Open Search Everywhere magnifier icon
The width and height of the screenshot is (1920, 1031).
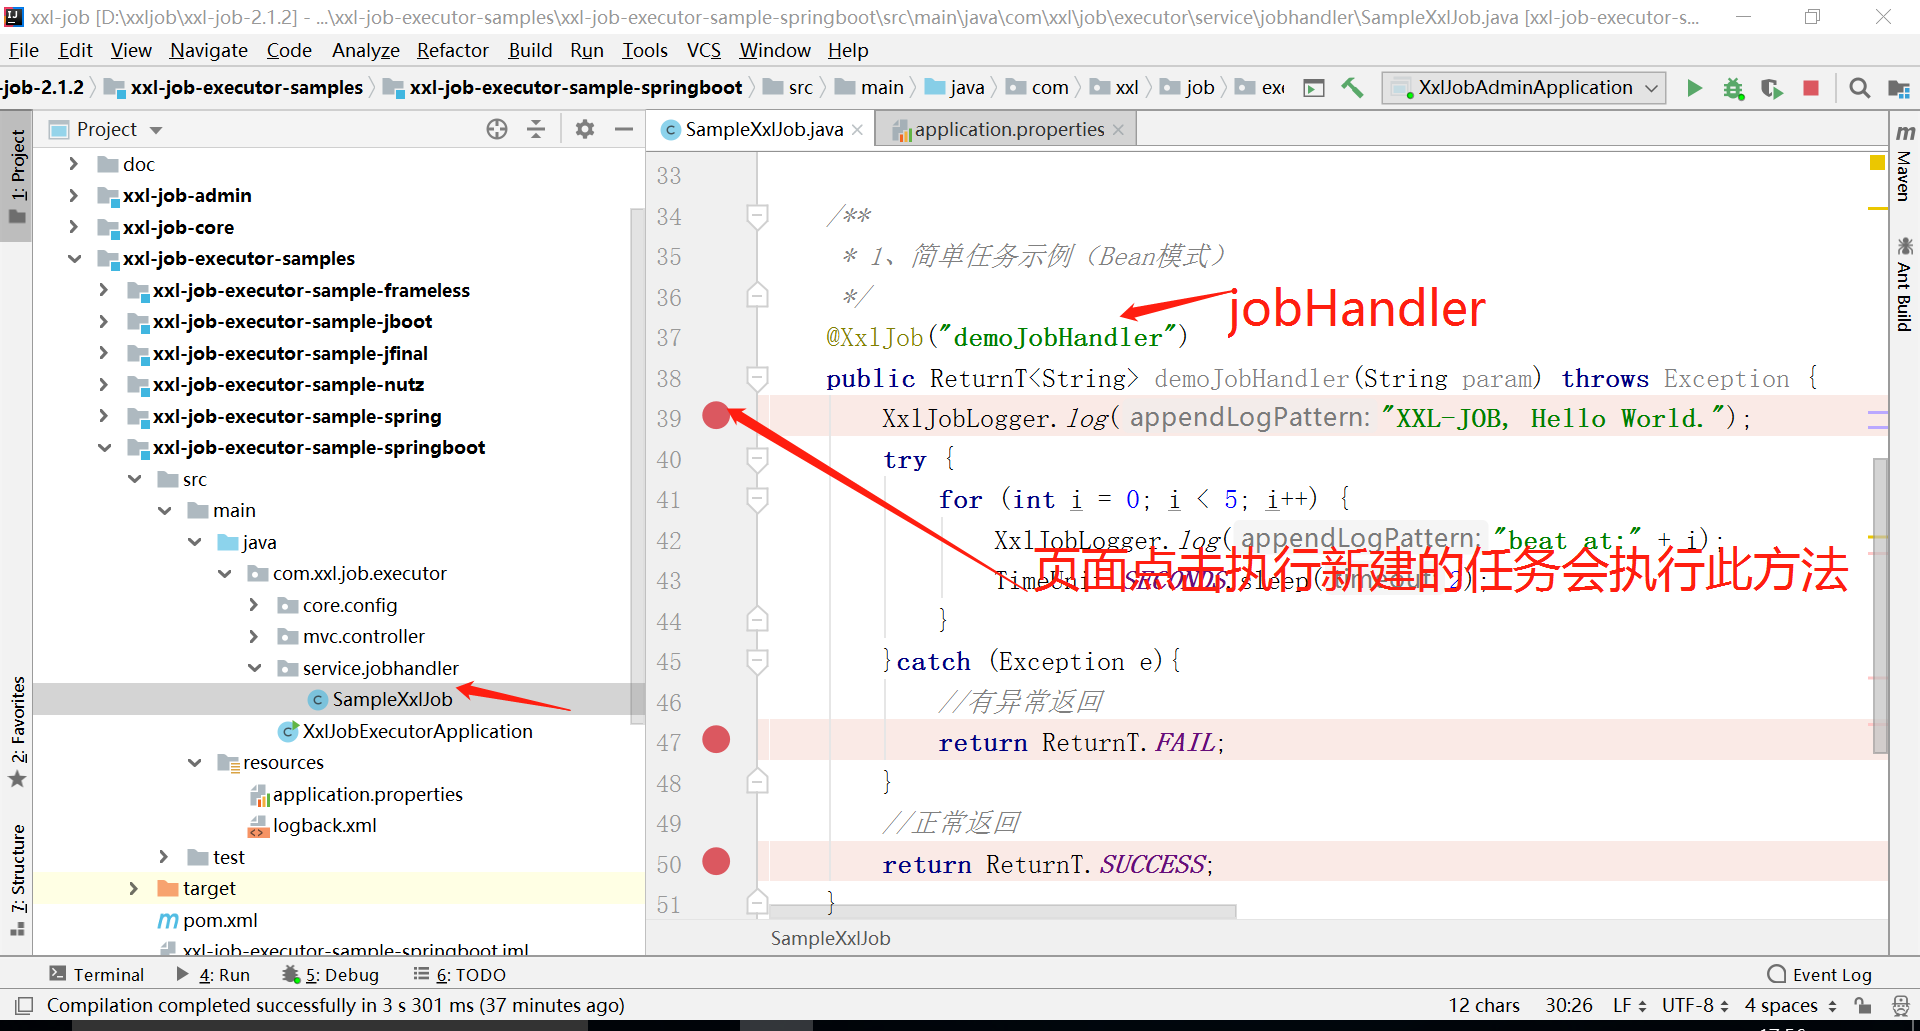(x=1859, y=88)
